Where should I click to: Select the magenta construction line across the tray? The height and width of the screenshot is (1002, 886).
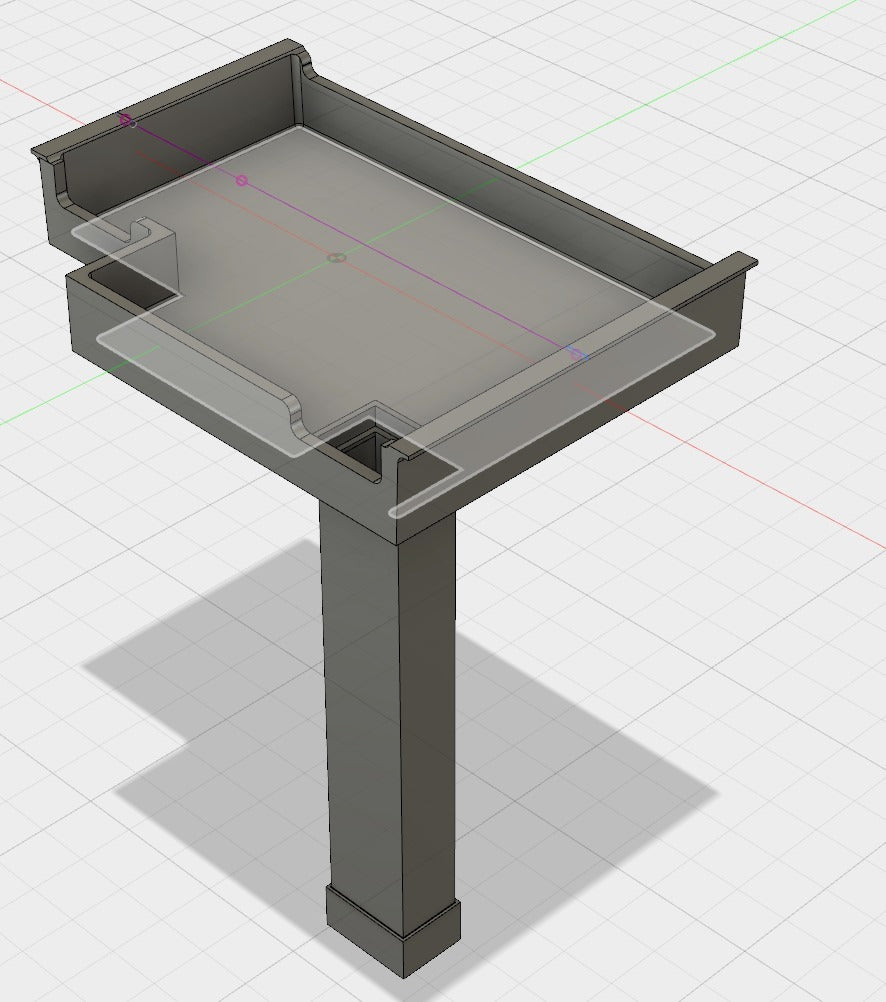point(352,238)
